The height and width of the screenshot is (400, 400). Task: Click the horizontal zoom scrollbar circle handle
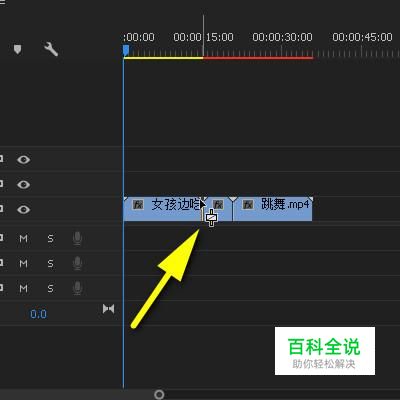coord(159,395)
